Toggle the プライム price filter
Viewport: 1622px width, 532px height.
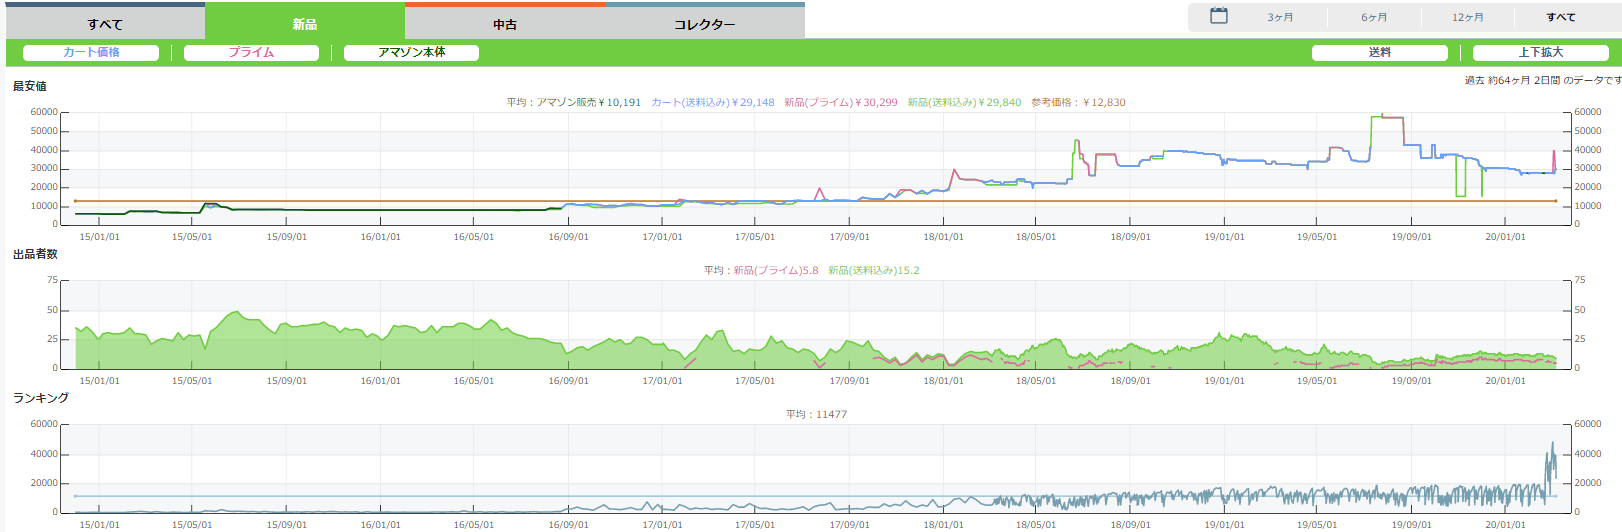pos(251,53)
